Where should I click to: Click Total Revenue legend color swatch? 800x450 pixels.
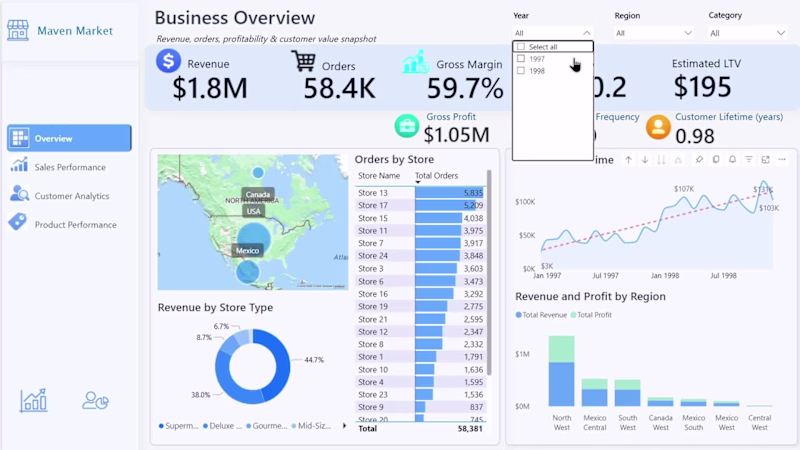pyautogui.click(x=518, y=315)
